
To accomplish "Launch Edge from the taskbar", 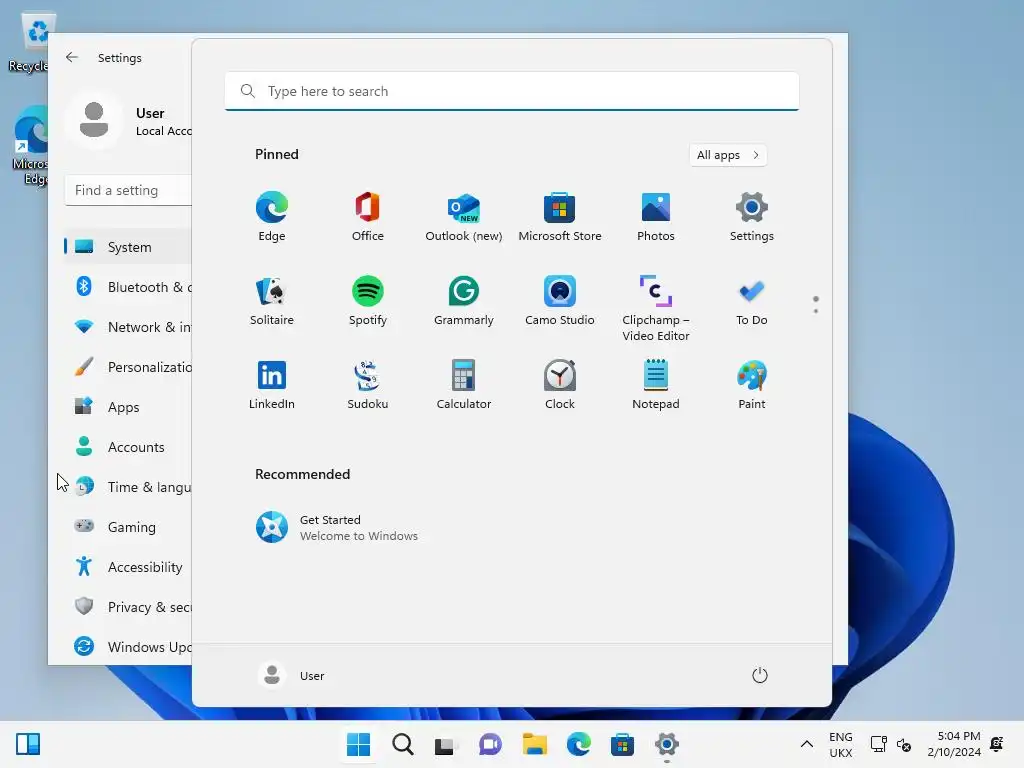I will [x=579, y=744].
